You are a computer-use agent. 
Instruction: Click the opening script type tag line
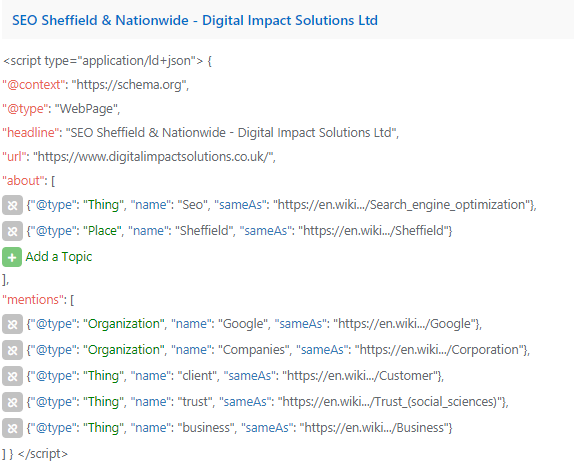coord(107,61)
